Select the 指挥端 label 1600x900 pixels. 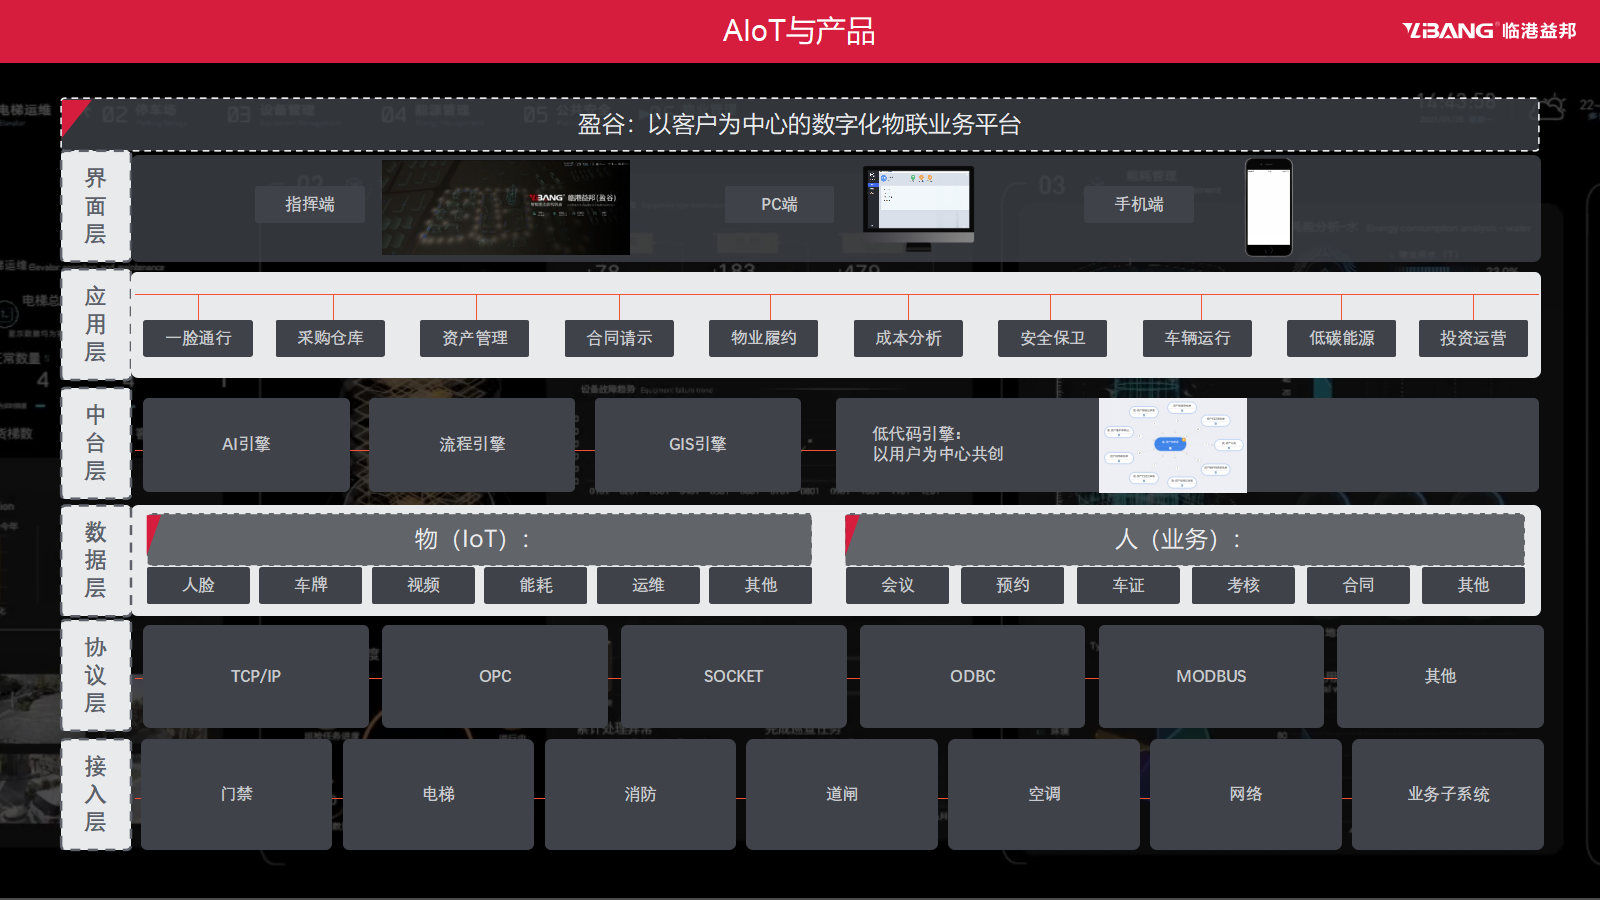tap(310, 205)
